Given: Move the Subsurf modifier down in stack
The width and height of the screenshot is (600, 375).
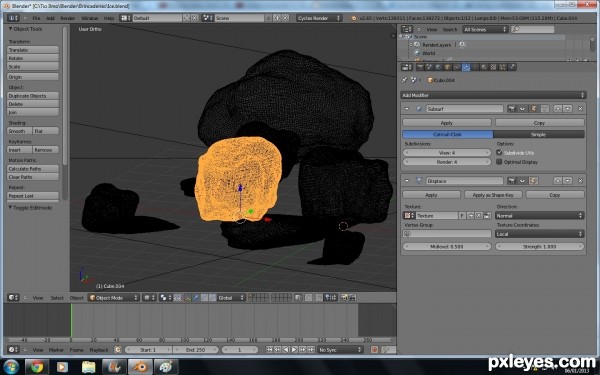Looking at the screenshot, I should click(x=567, y=109).
